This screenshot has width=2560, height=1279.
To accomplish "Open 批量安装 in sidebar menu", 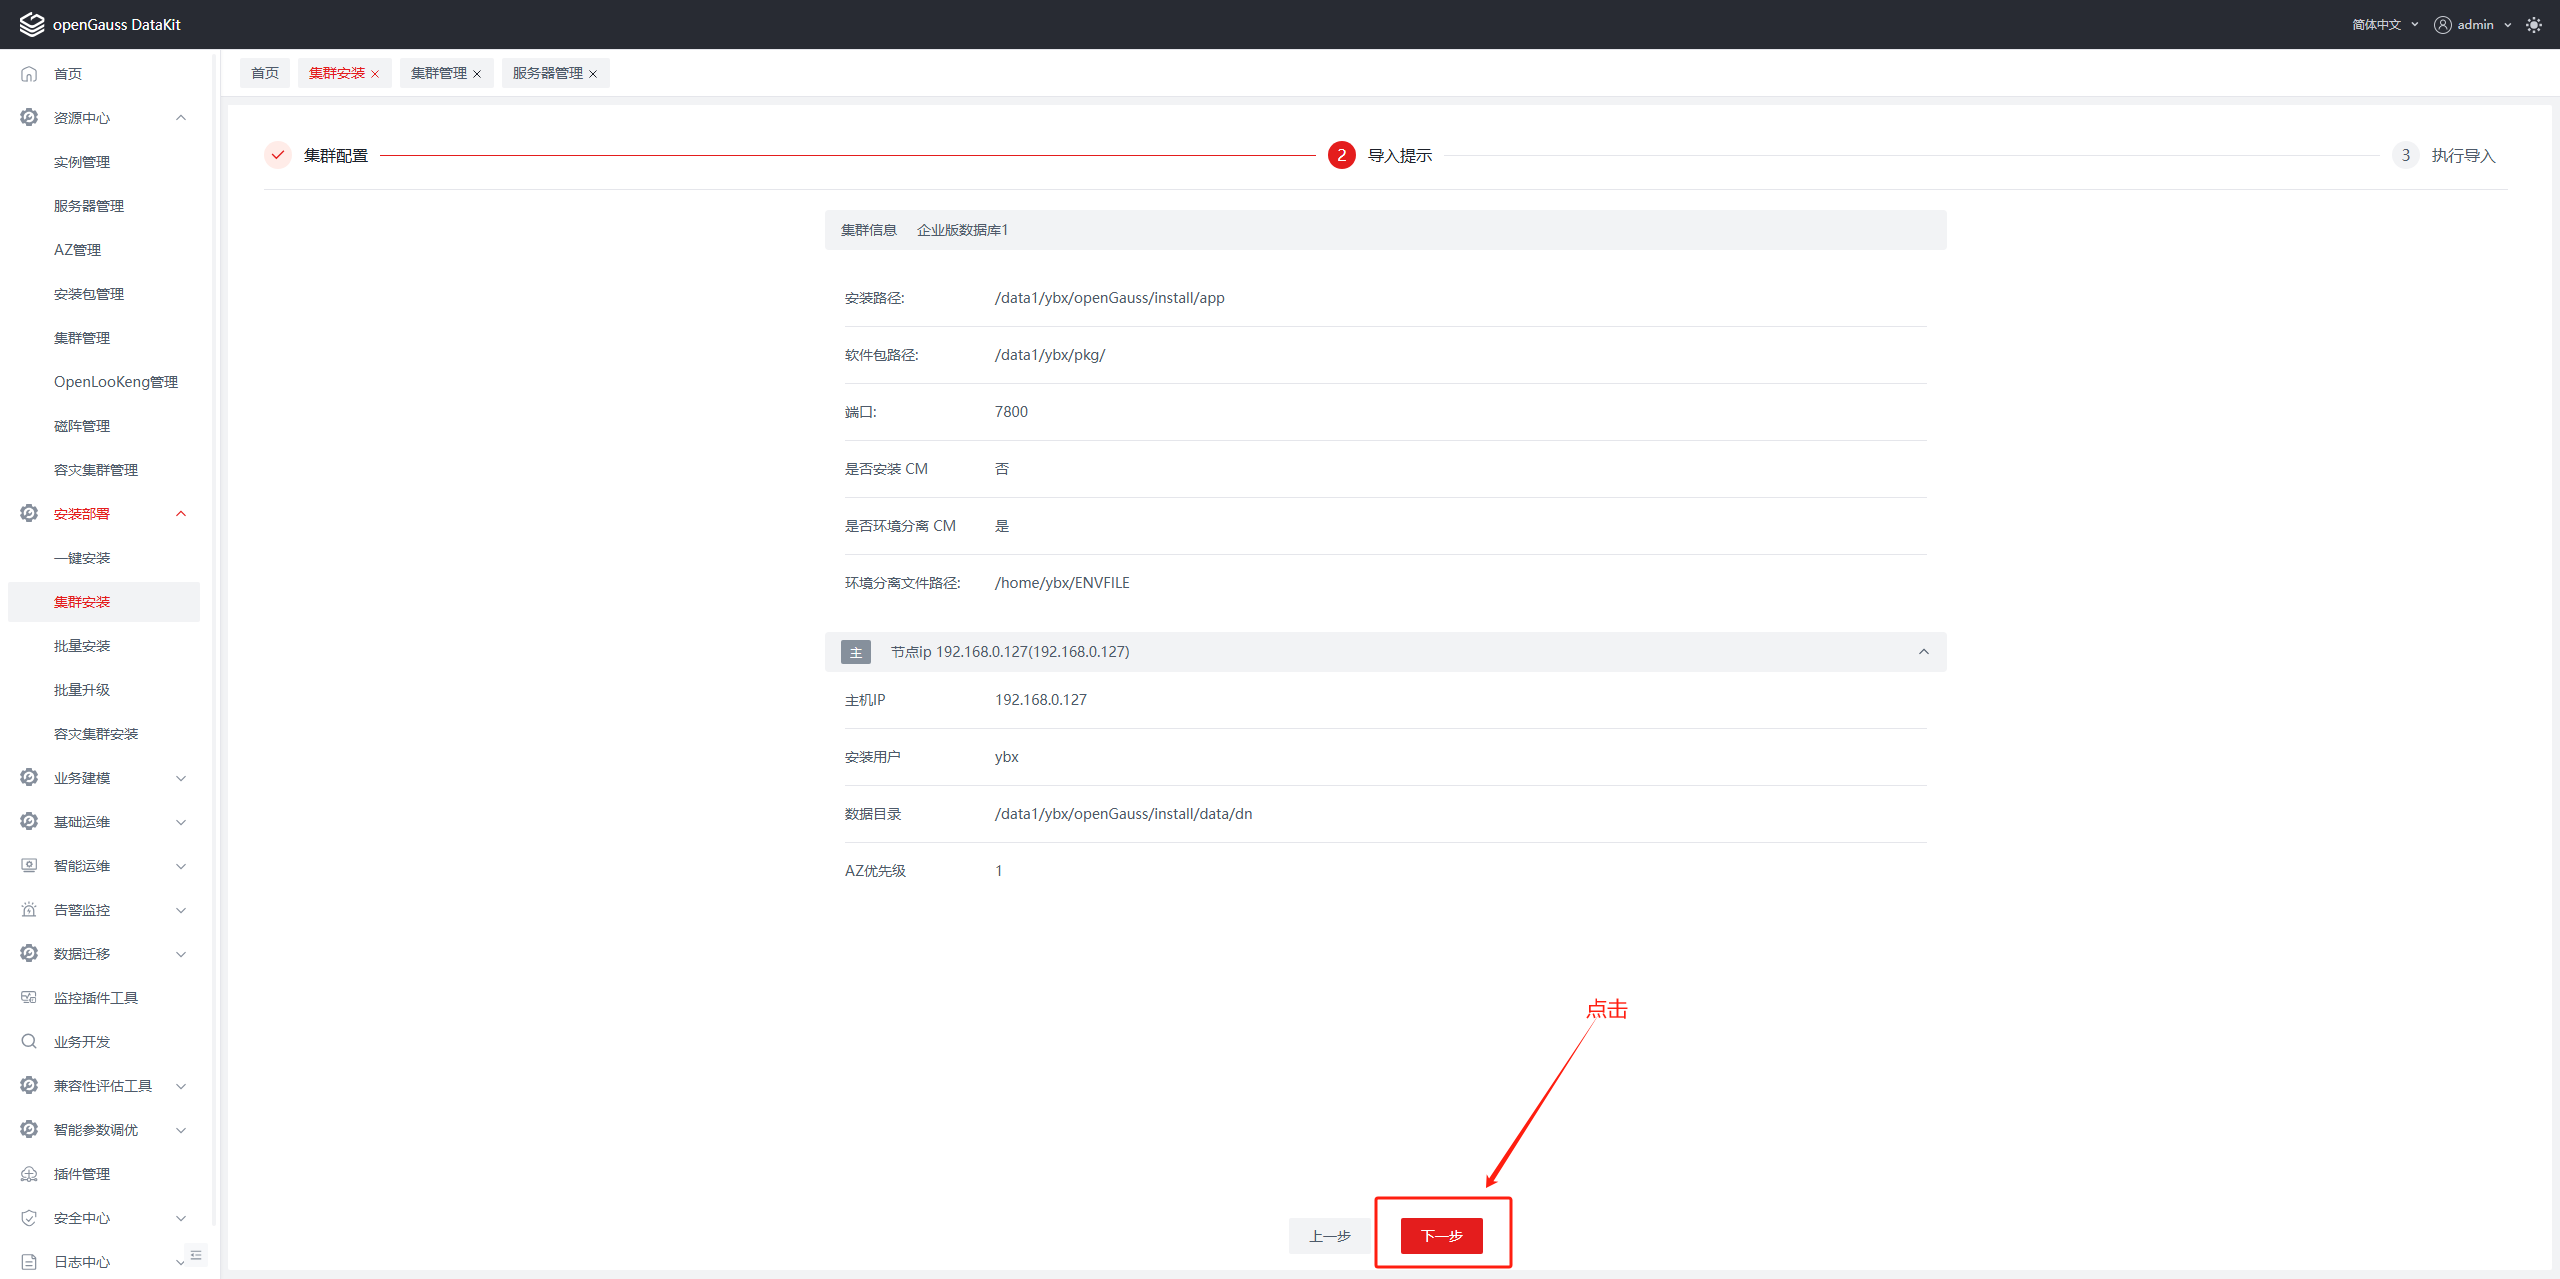I will (x=82, y=646).
